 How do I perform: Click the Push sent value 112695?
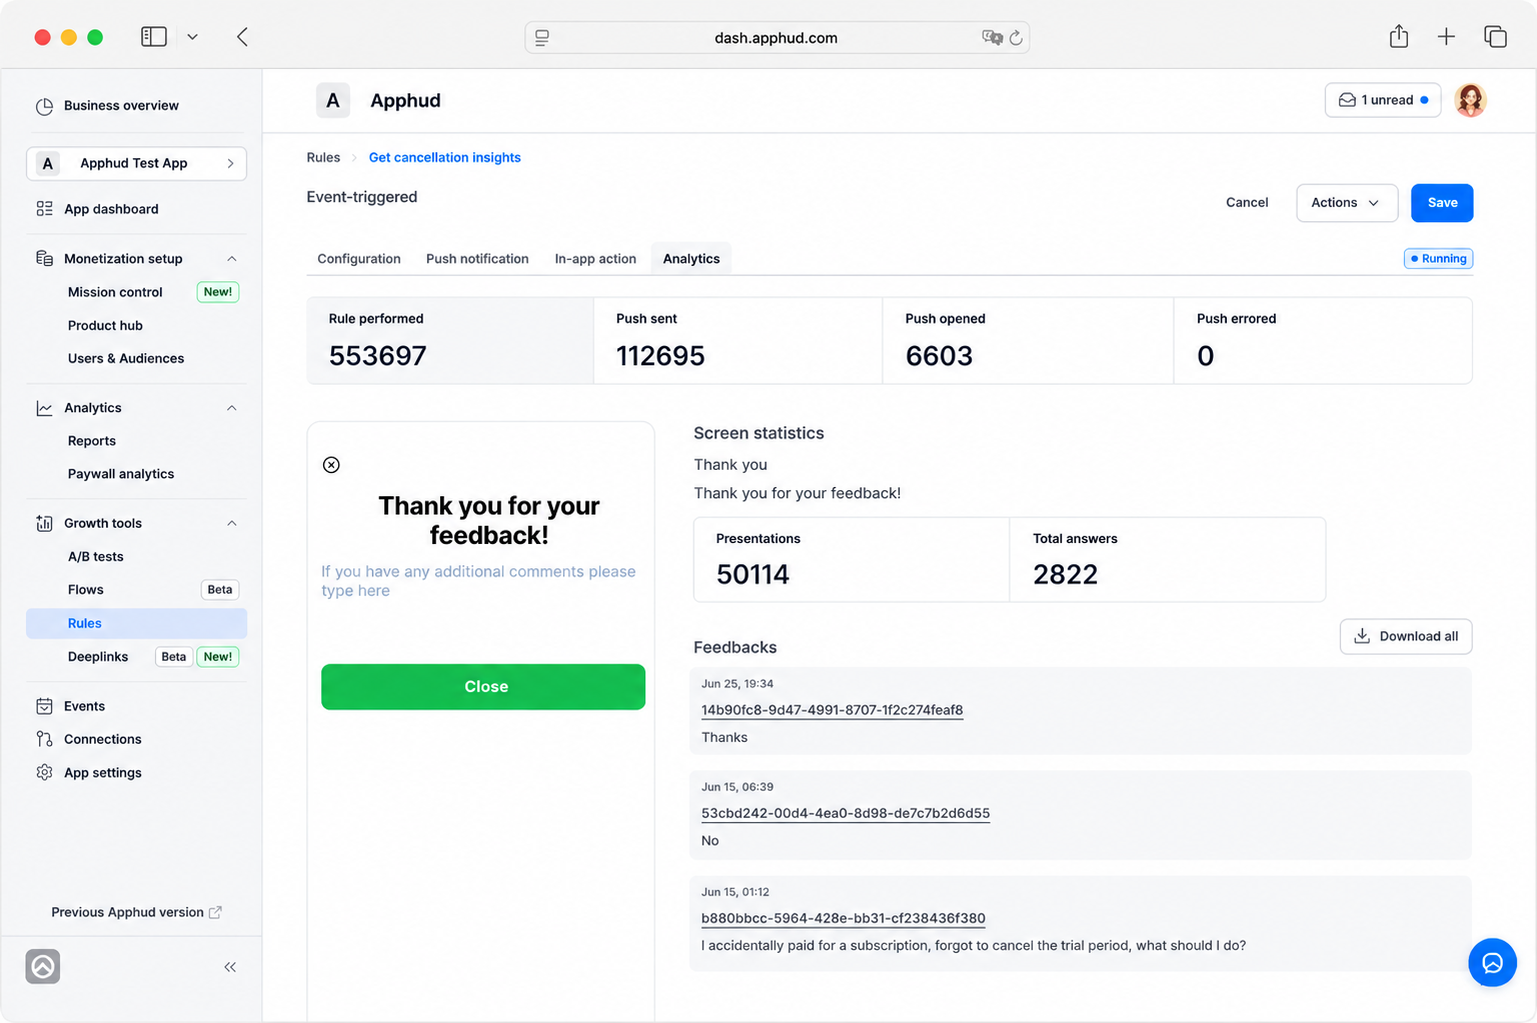[660, 356]
